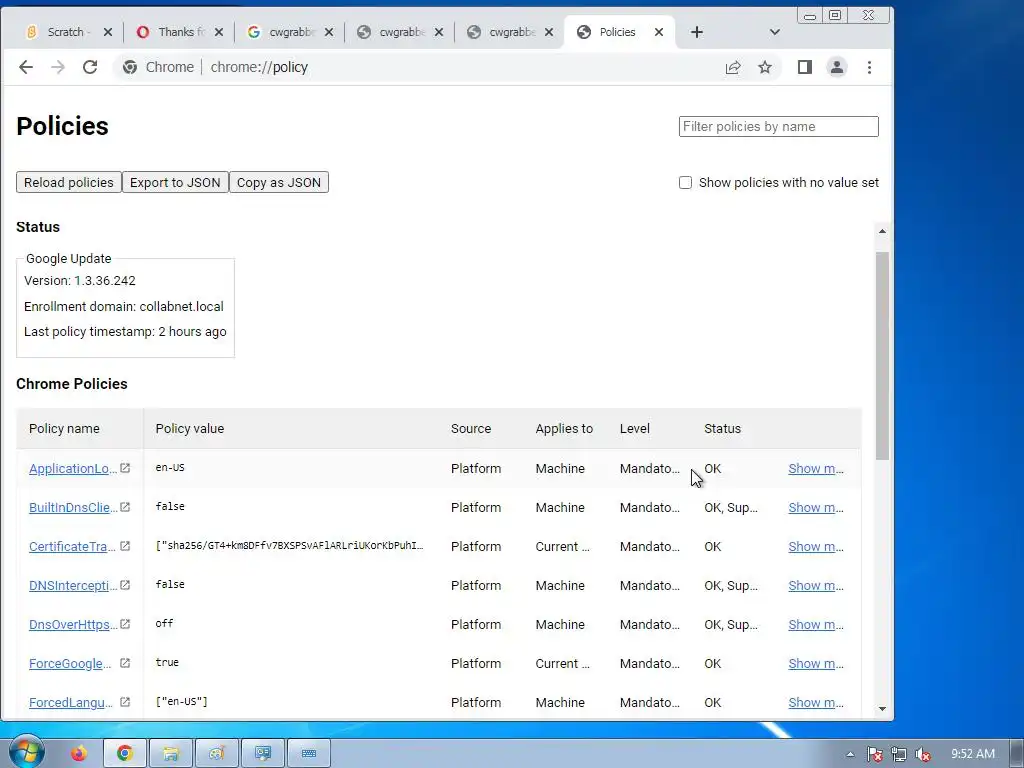Open the side panel icon

[805, 67]
